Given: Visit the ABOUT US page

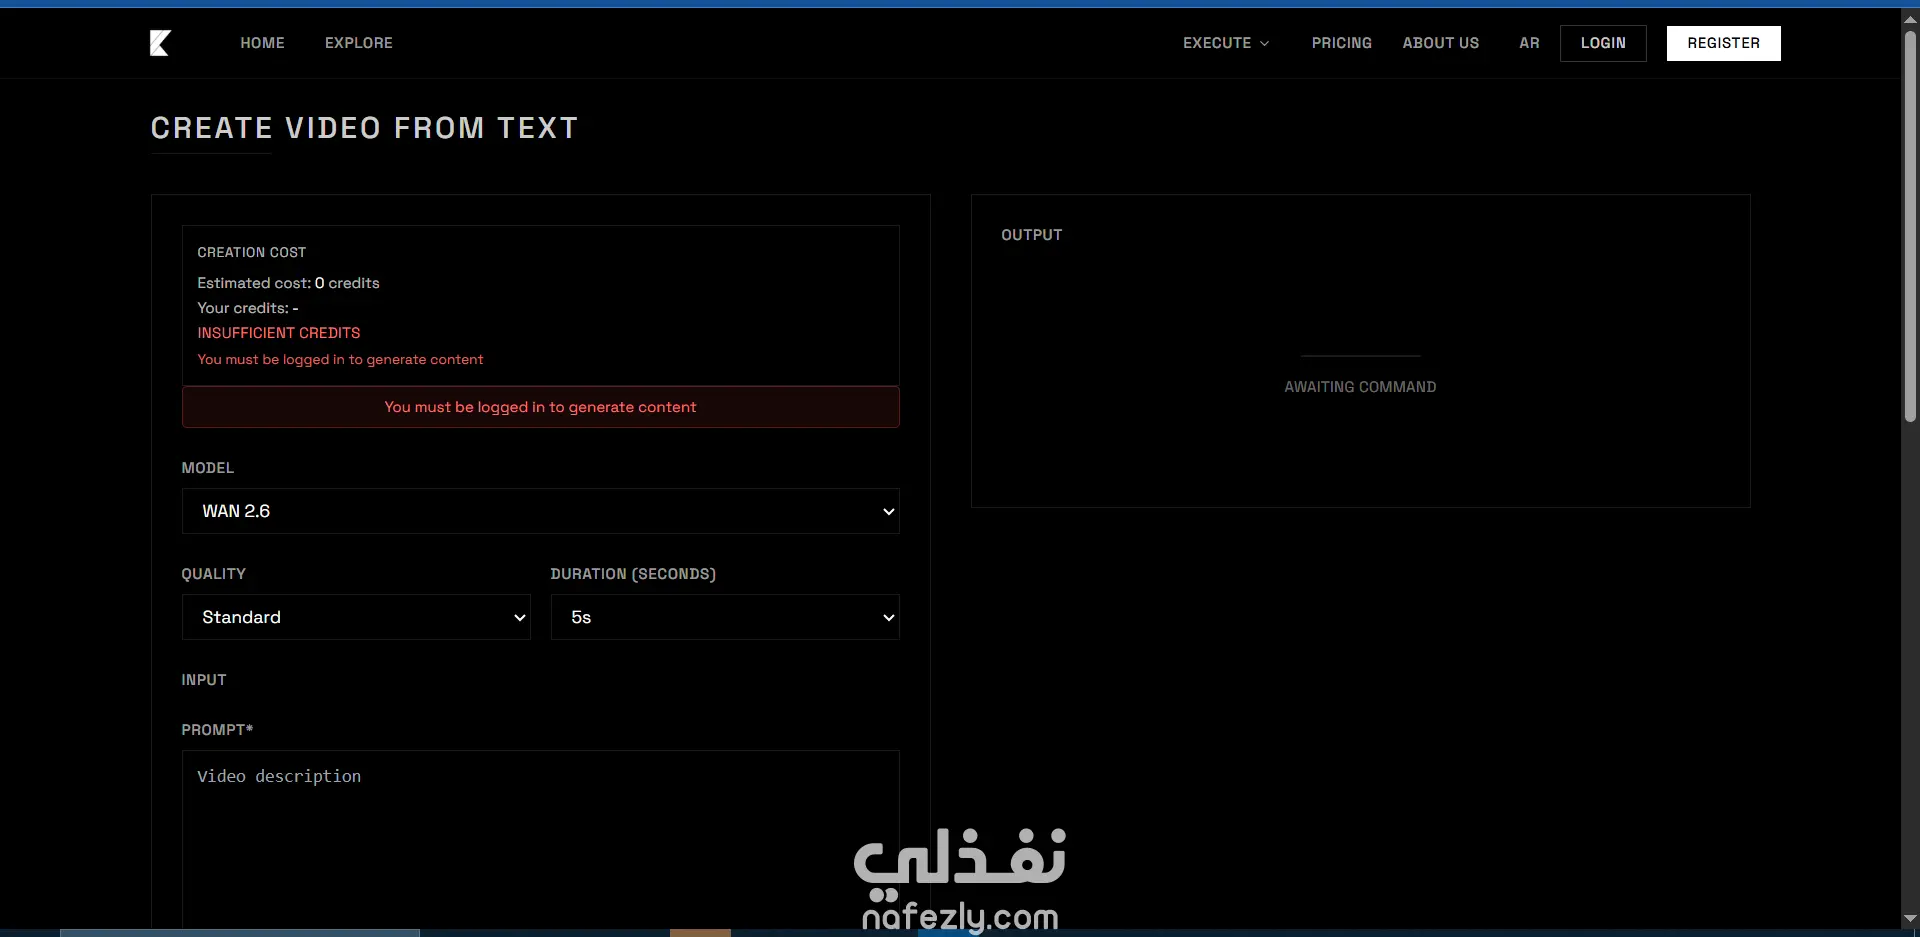Looking at the screenshot, I should pos(1441,43).
